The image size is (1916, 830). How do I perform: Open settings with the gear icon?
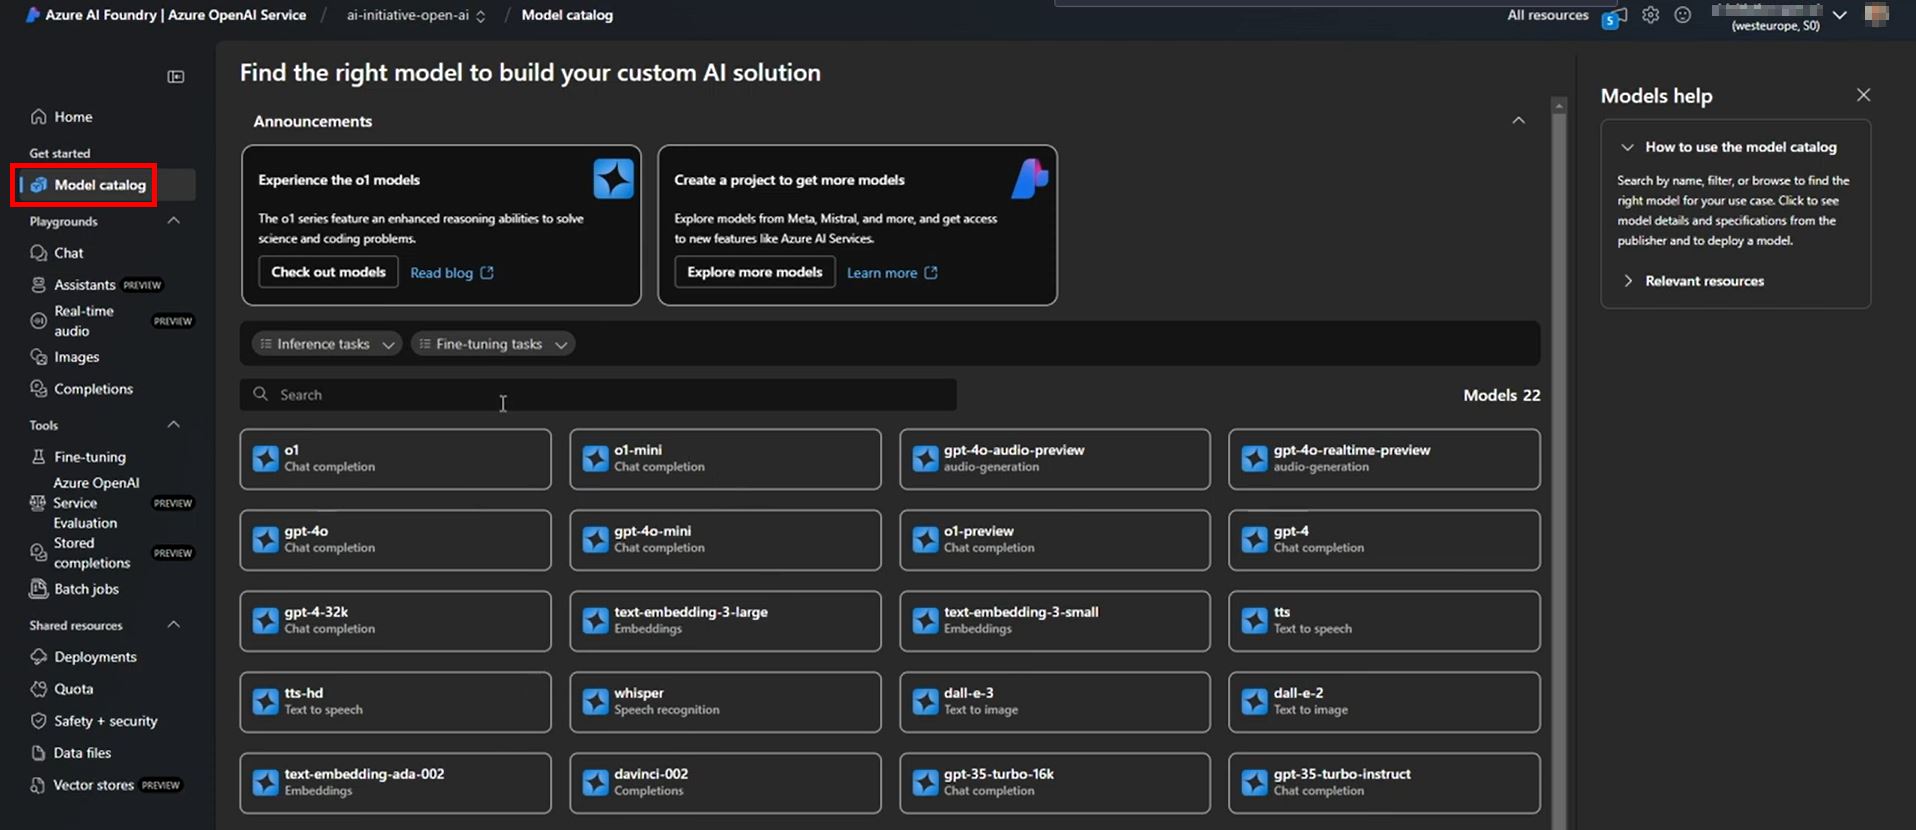coord(1650,15)
